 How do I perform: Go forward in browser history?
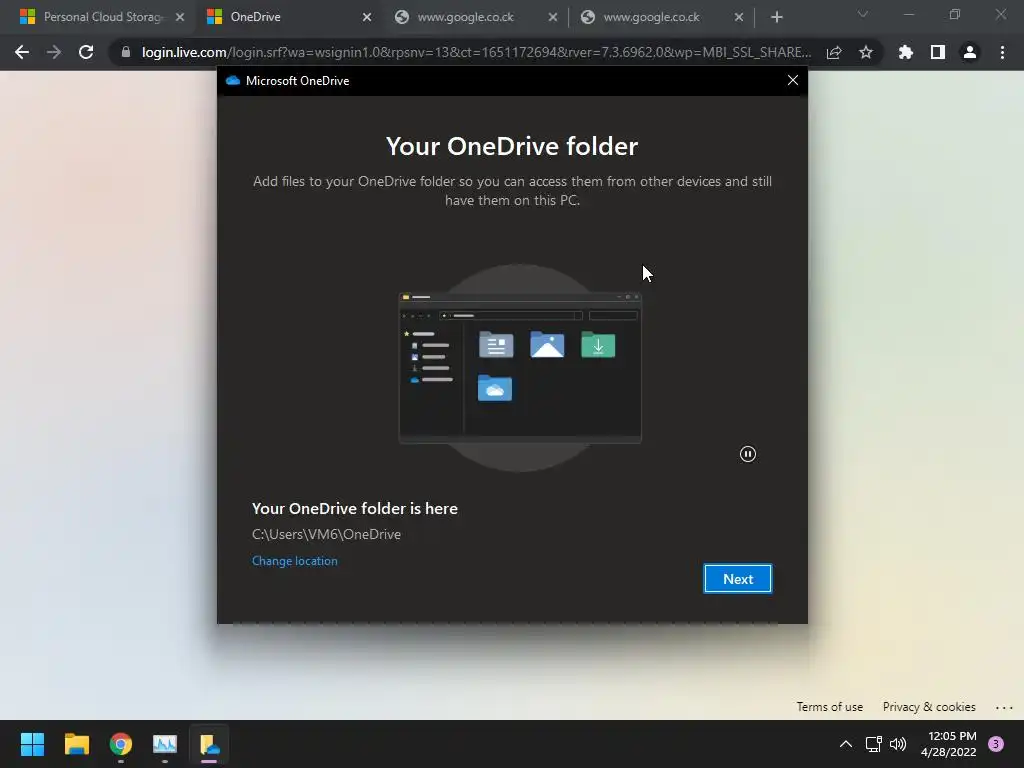tap(54, 52)
